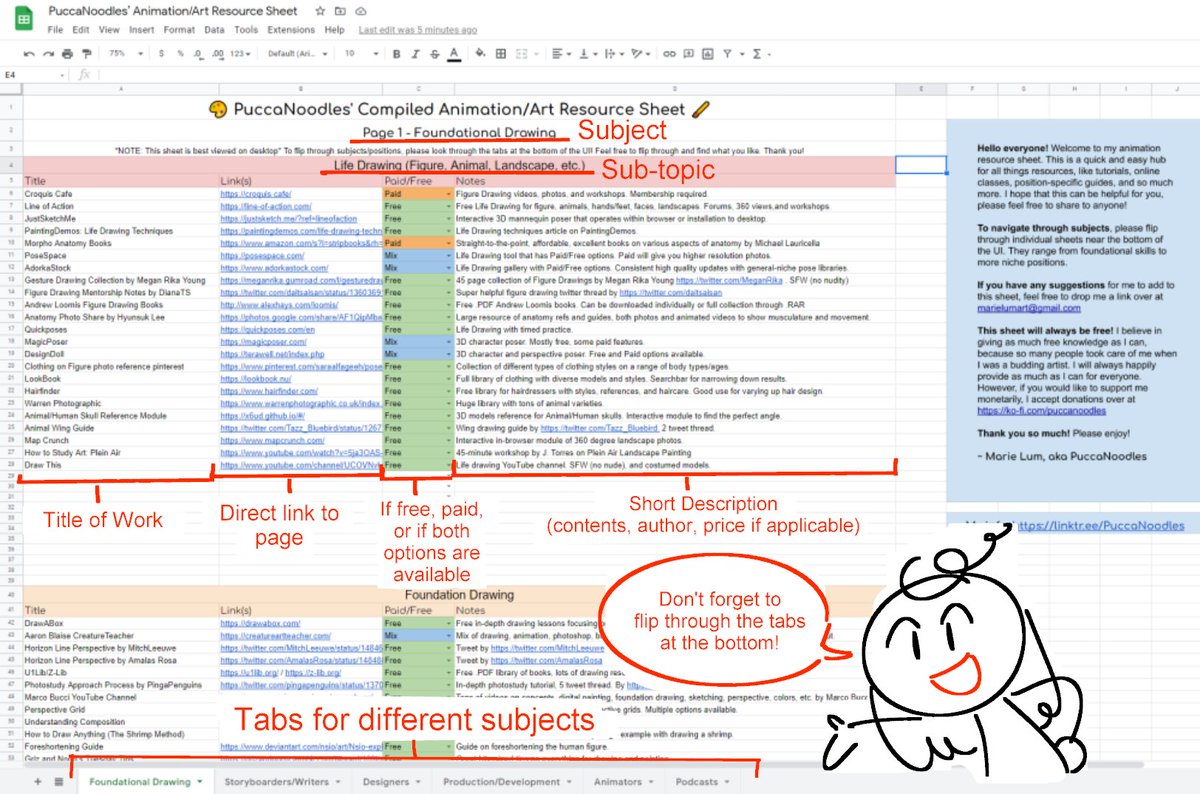This screenshot has height=794, width=1200.
Task: Open the Default font dropdown
Action: pos(297,53)
